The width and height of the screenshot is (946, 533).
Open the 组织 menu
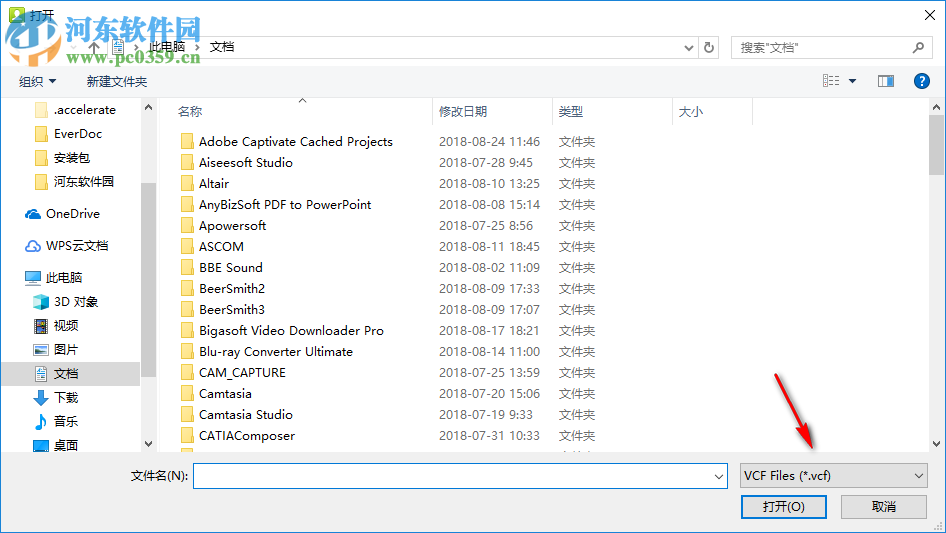(x=37, y=81)
